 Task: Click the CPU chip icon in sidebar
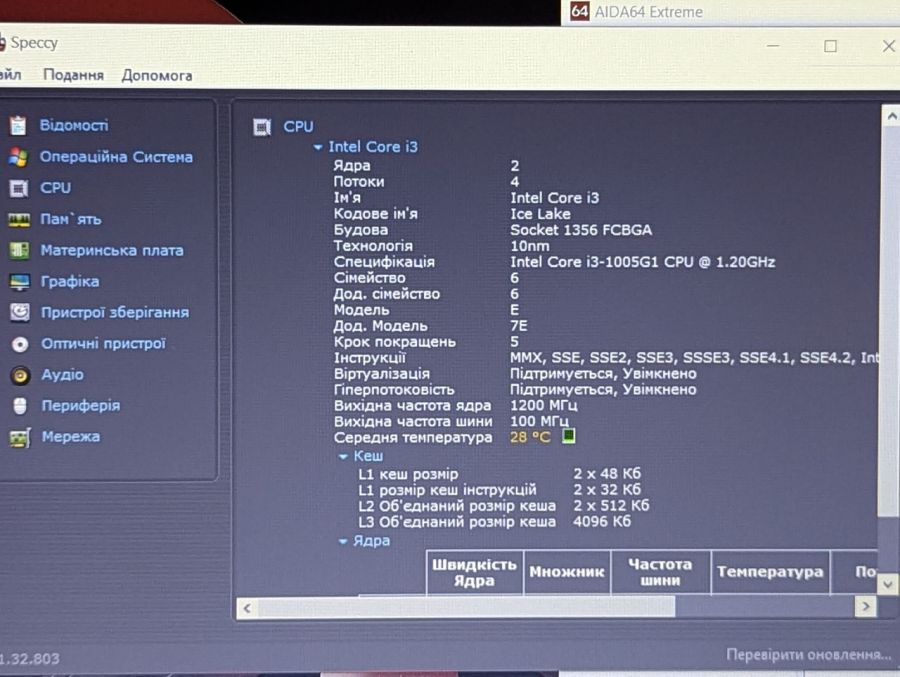pos(18,188)
